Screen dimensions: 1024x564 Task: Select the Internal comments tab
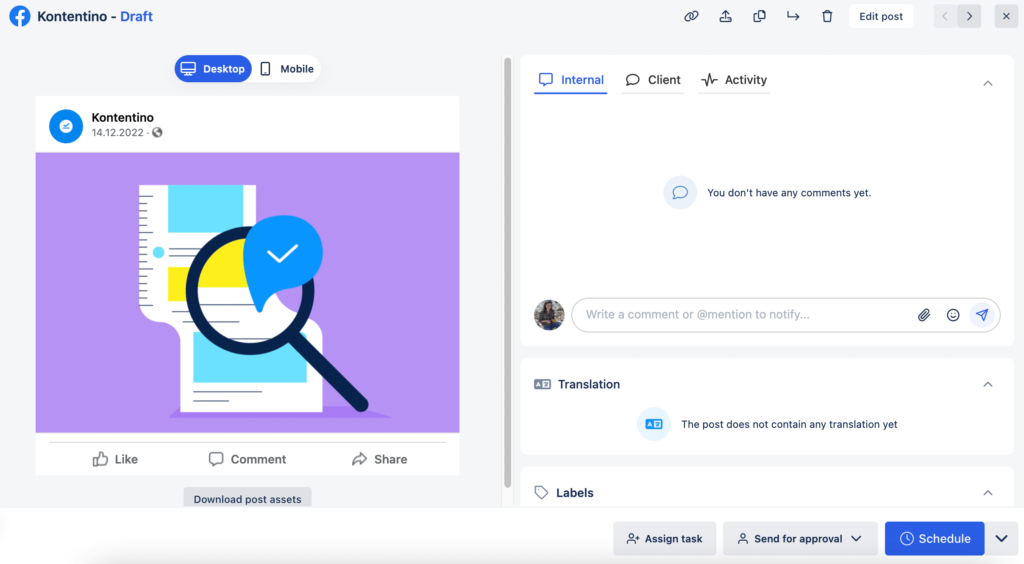point(571,80)
